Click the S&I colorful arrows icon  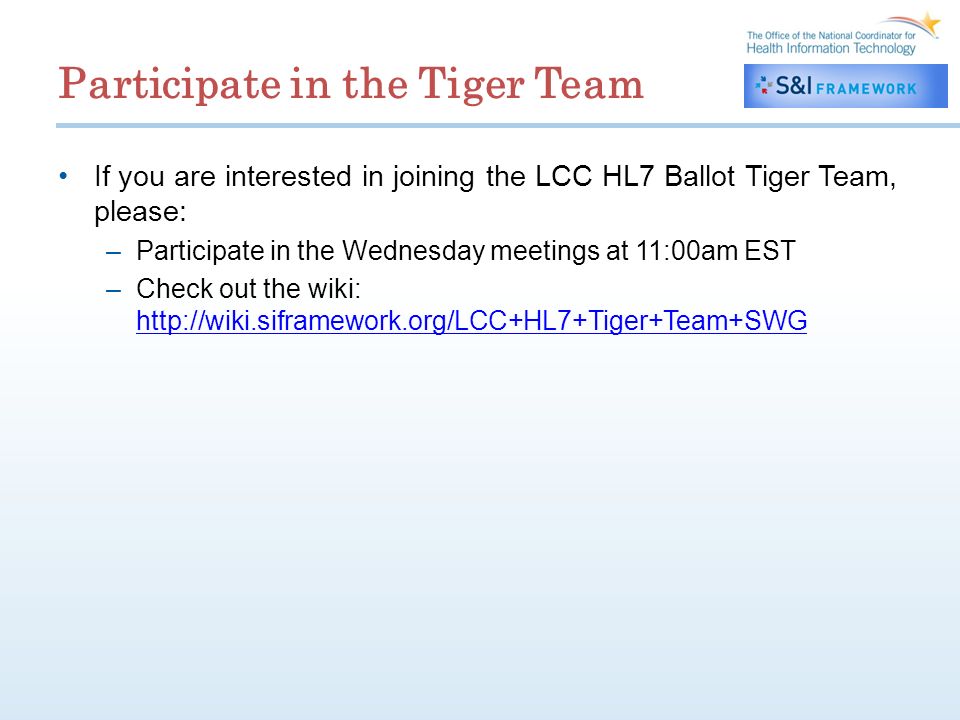[x=763, y=85]
